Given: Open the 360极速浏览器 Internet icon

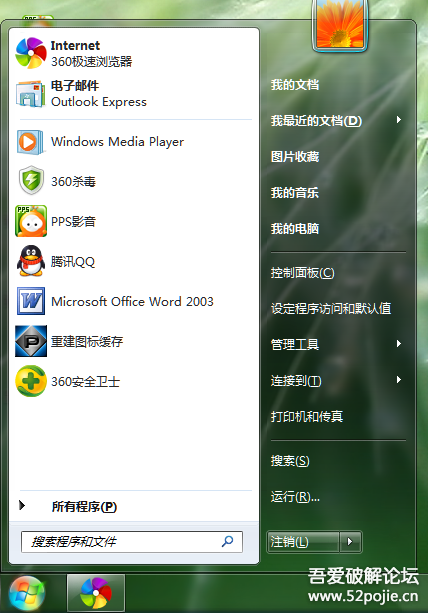Looking at the screenshot, I should [31, 53].
